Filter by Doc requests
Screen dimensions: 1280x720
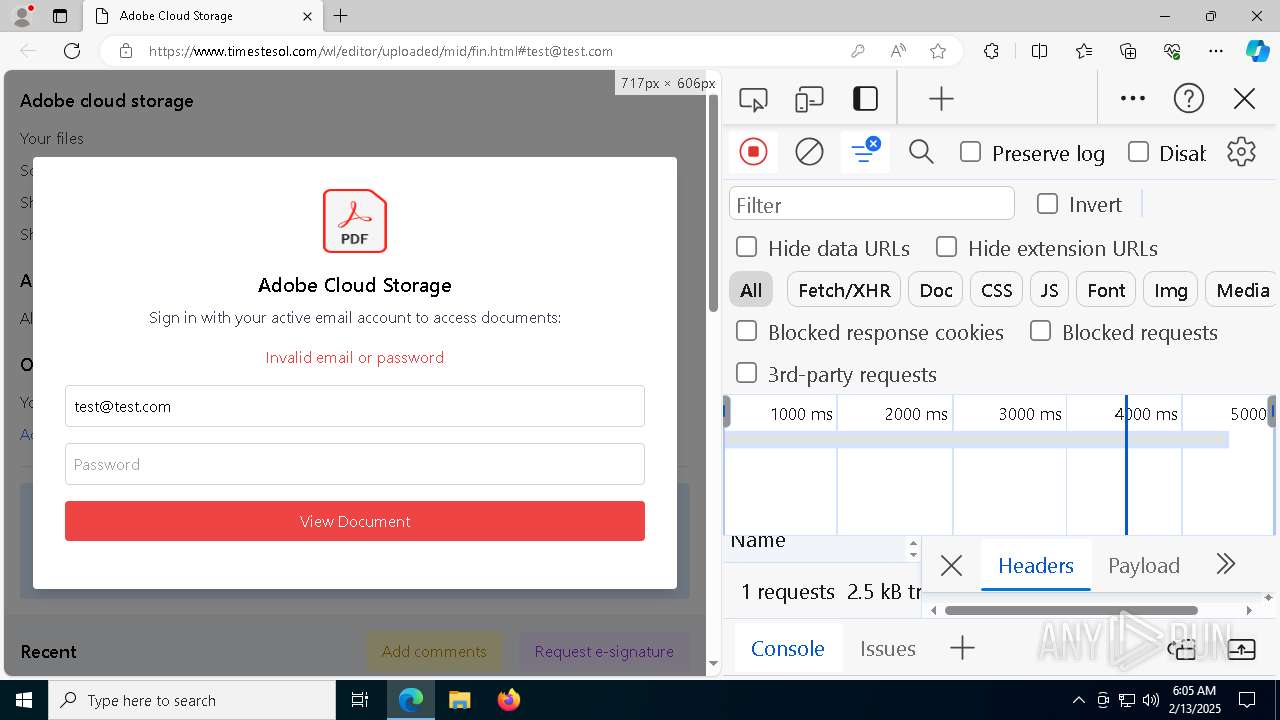coord(936,290)
